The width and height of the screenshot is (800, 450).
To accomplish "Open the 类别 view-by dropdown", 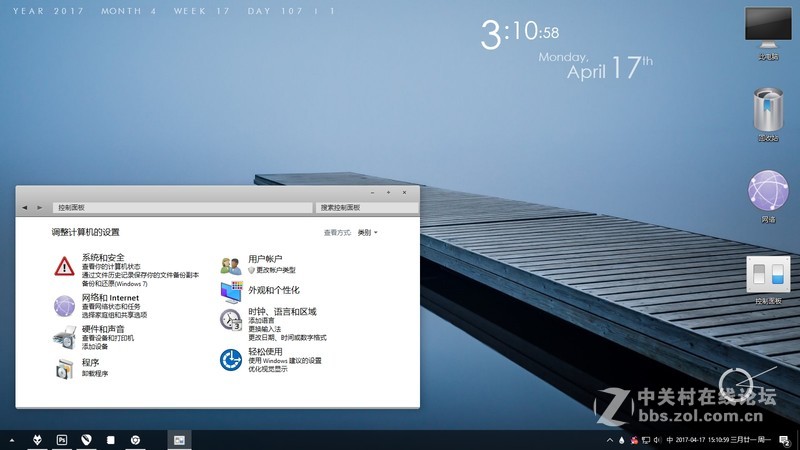I will coord(367,233).
